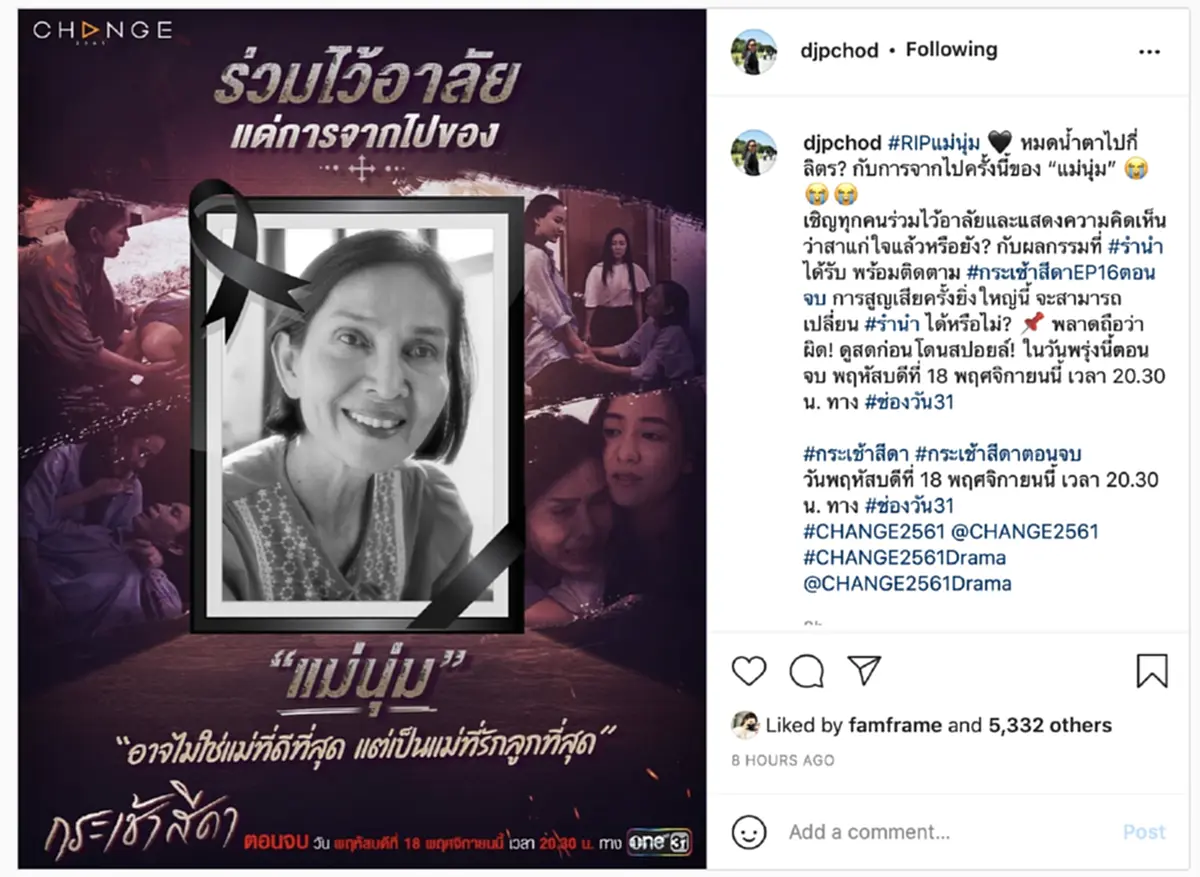Click the Post comment button
The image size is (1200, 877).
[1144, 832]
